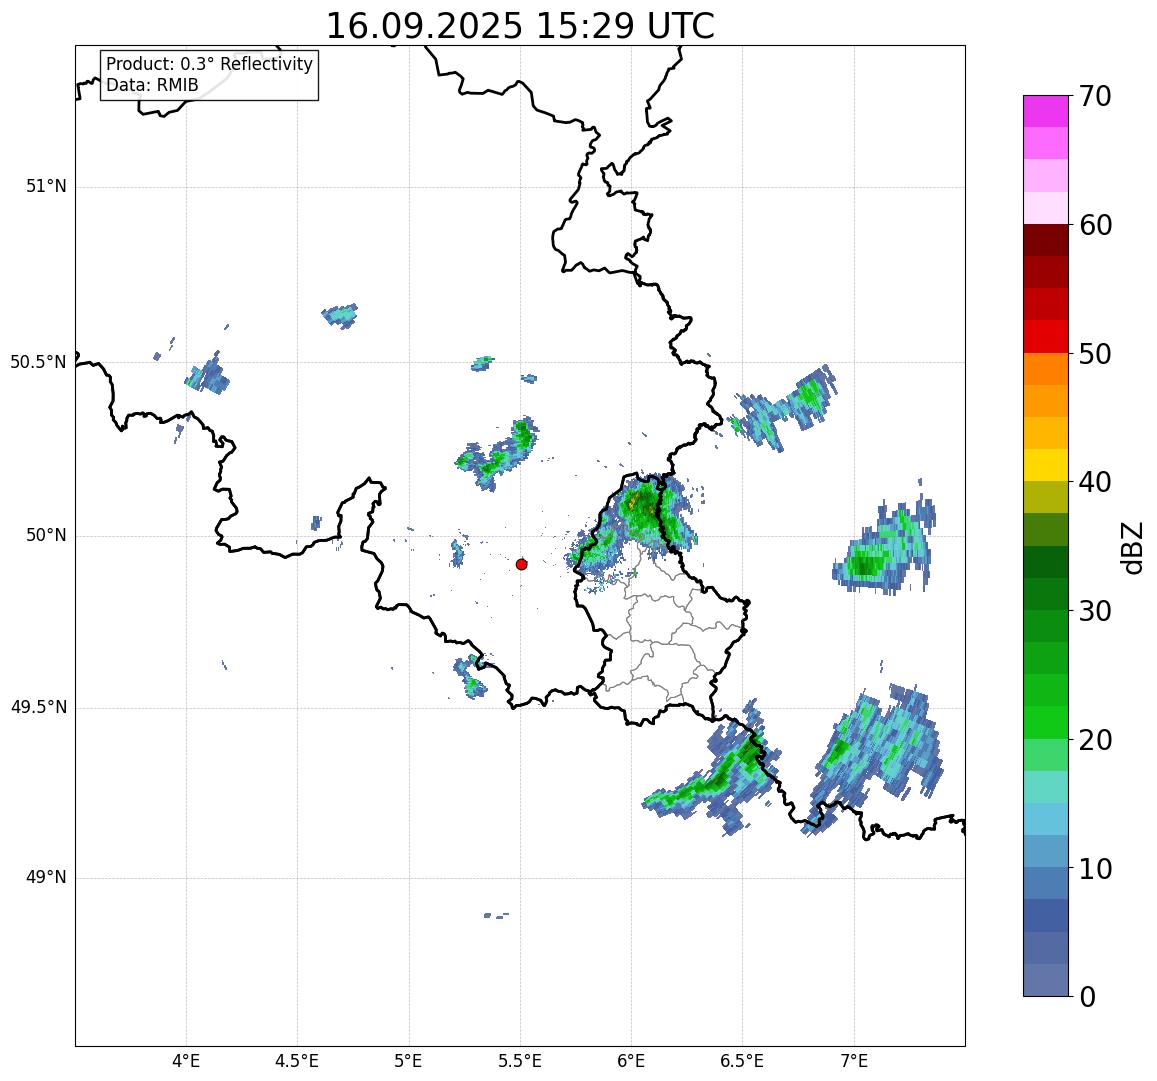Click the red radar location marker

(521, 564)
